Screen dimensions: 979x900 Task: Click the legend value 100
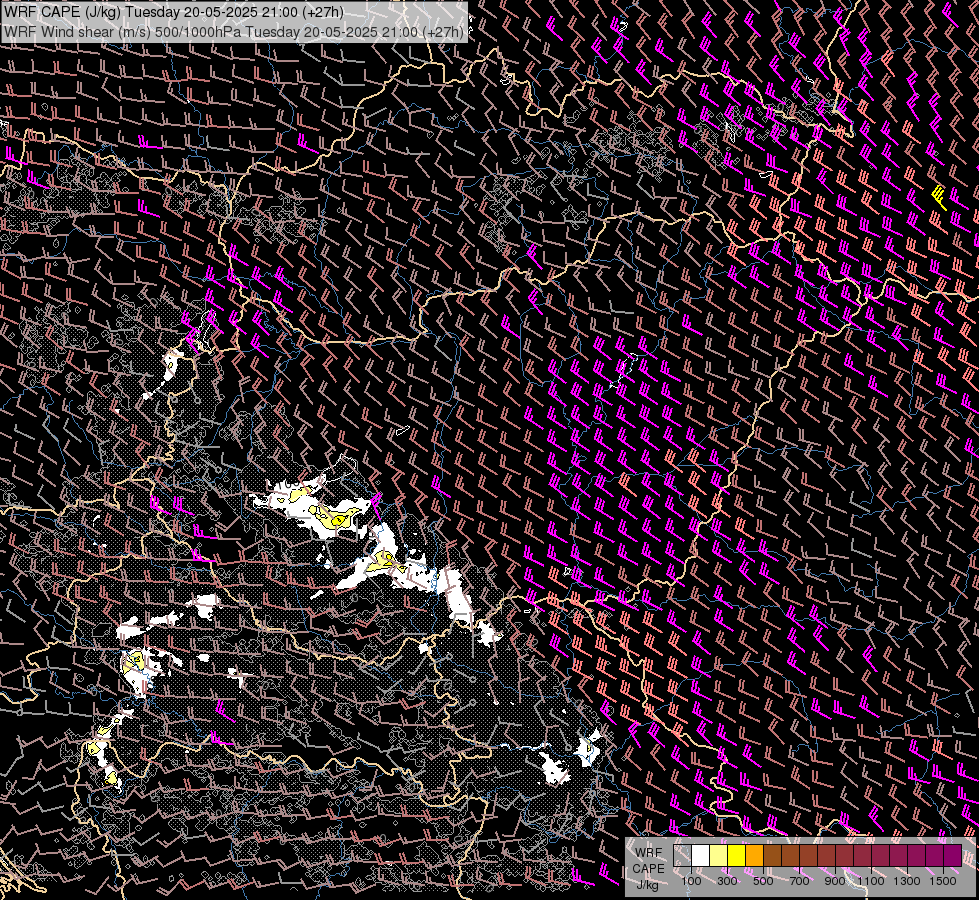[691, 881]
